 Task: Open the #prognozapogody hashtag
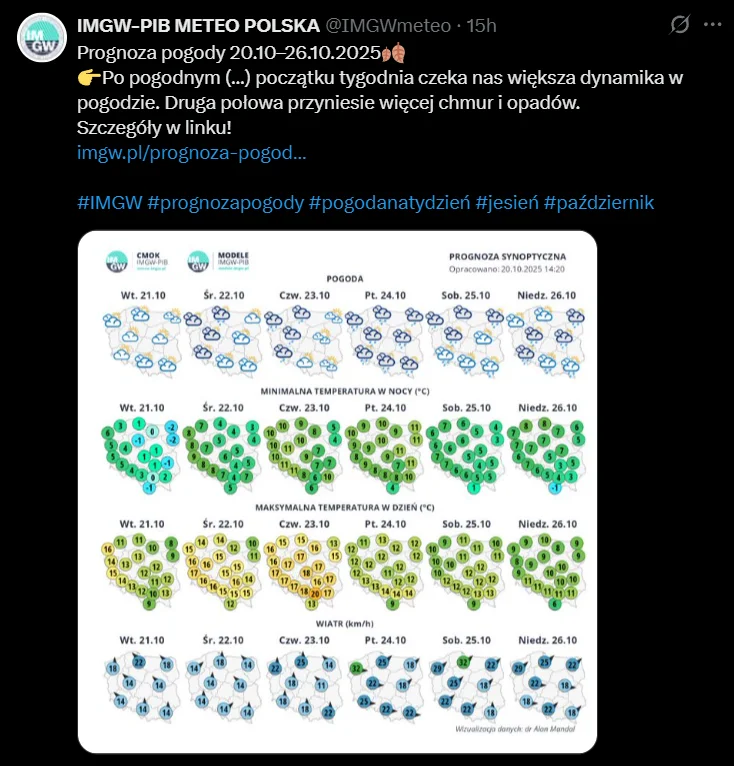tap(225, 202)
